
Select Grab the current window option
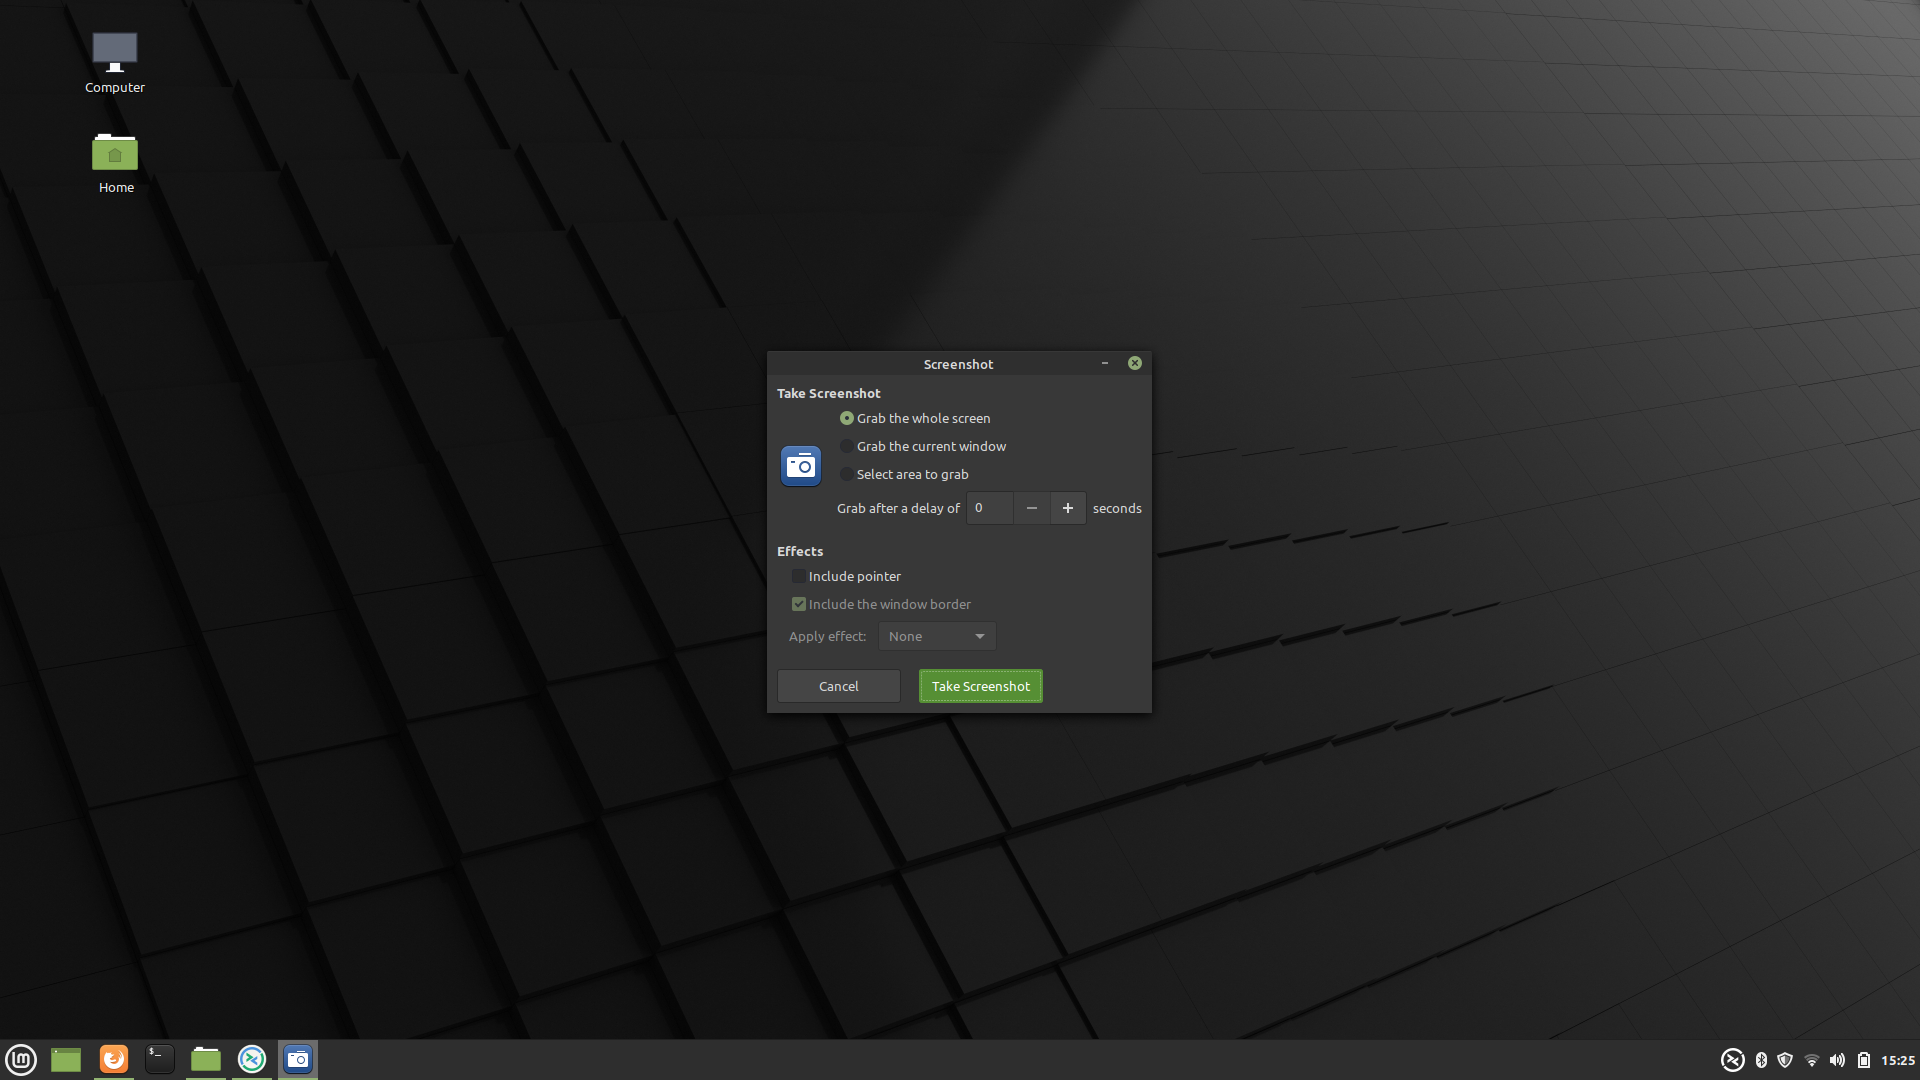(923, 446)
